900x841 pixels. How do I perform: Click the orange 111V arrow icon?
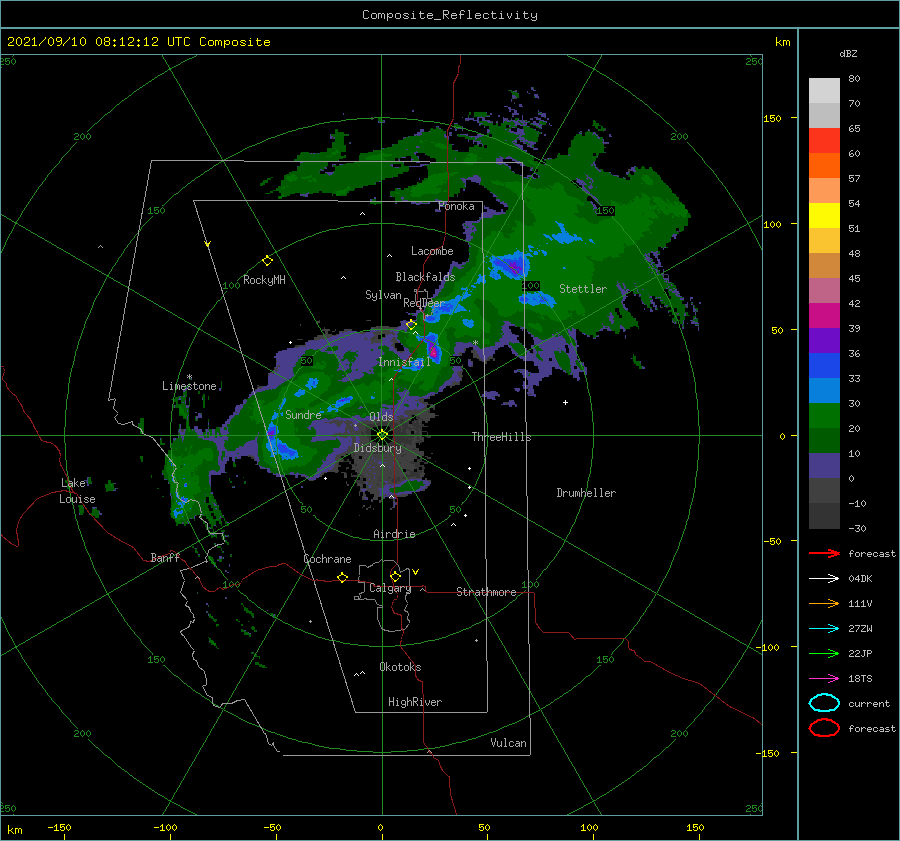pos(824,603)
